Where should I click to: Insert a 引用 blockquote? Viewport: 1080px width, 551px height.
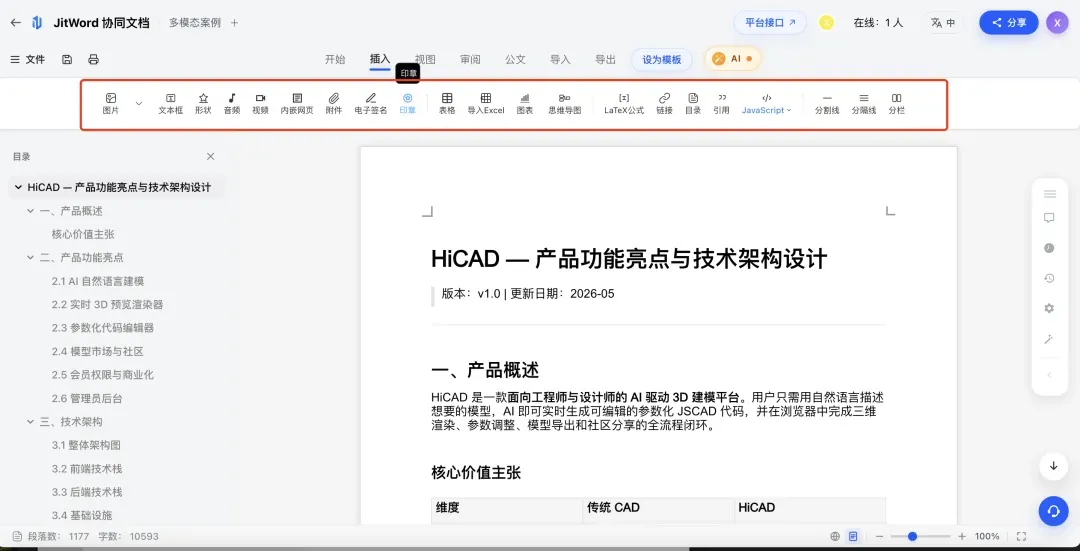pos(722,103)
